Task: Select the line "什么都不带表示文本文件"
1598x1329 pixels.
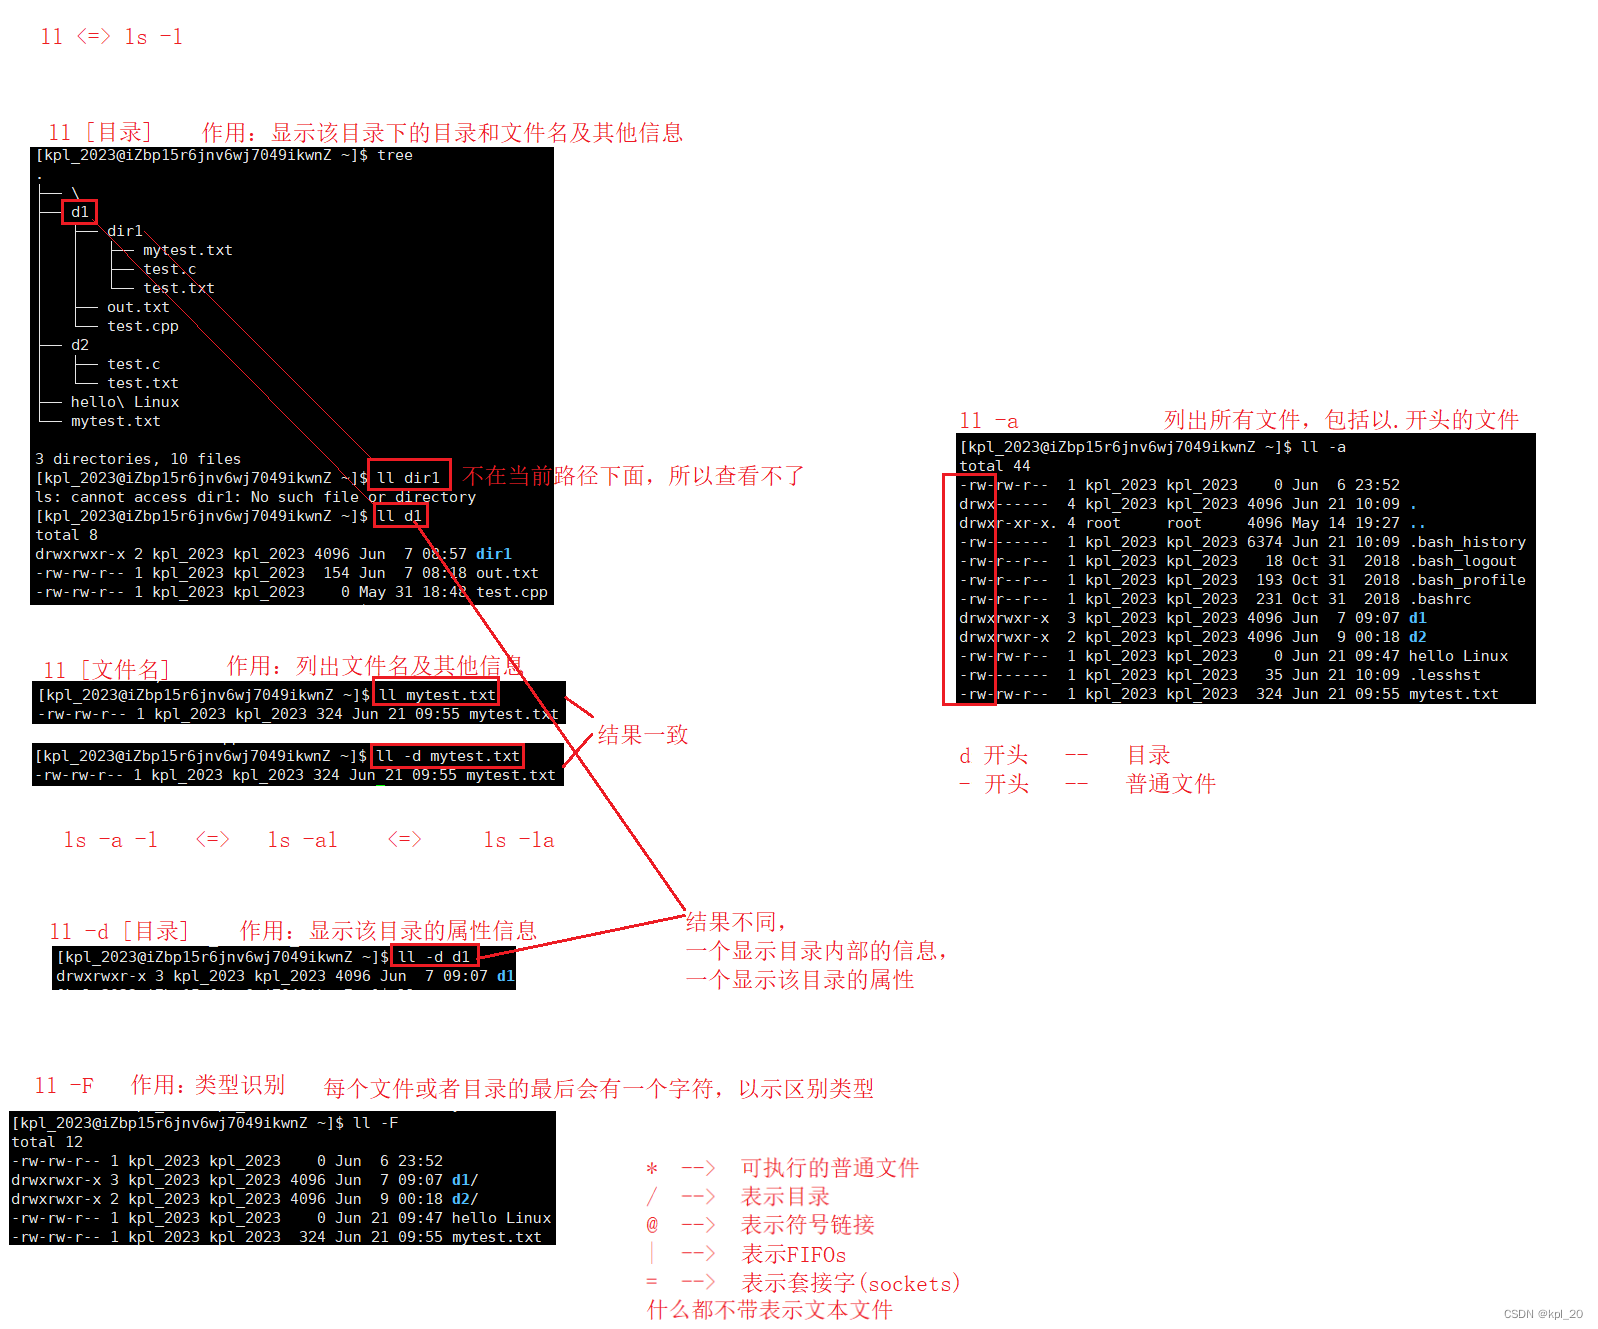Action: [770, 1310]
